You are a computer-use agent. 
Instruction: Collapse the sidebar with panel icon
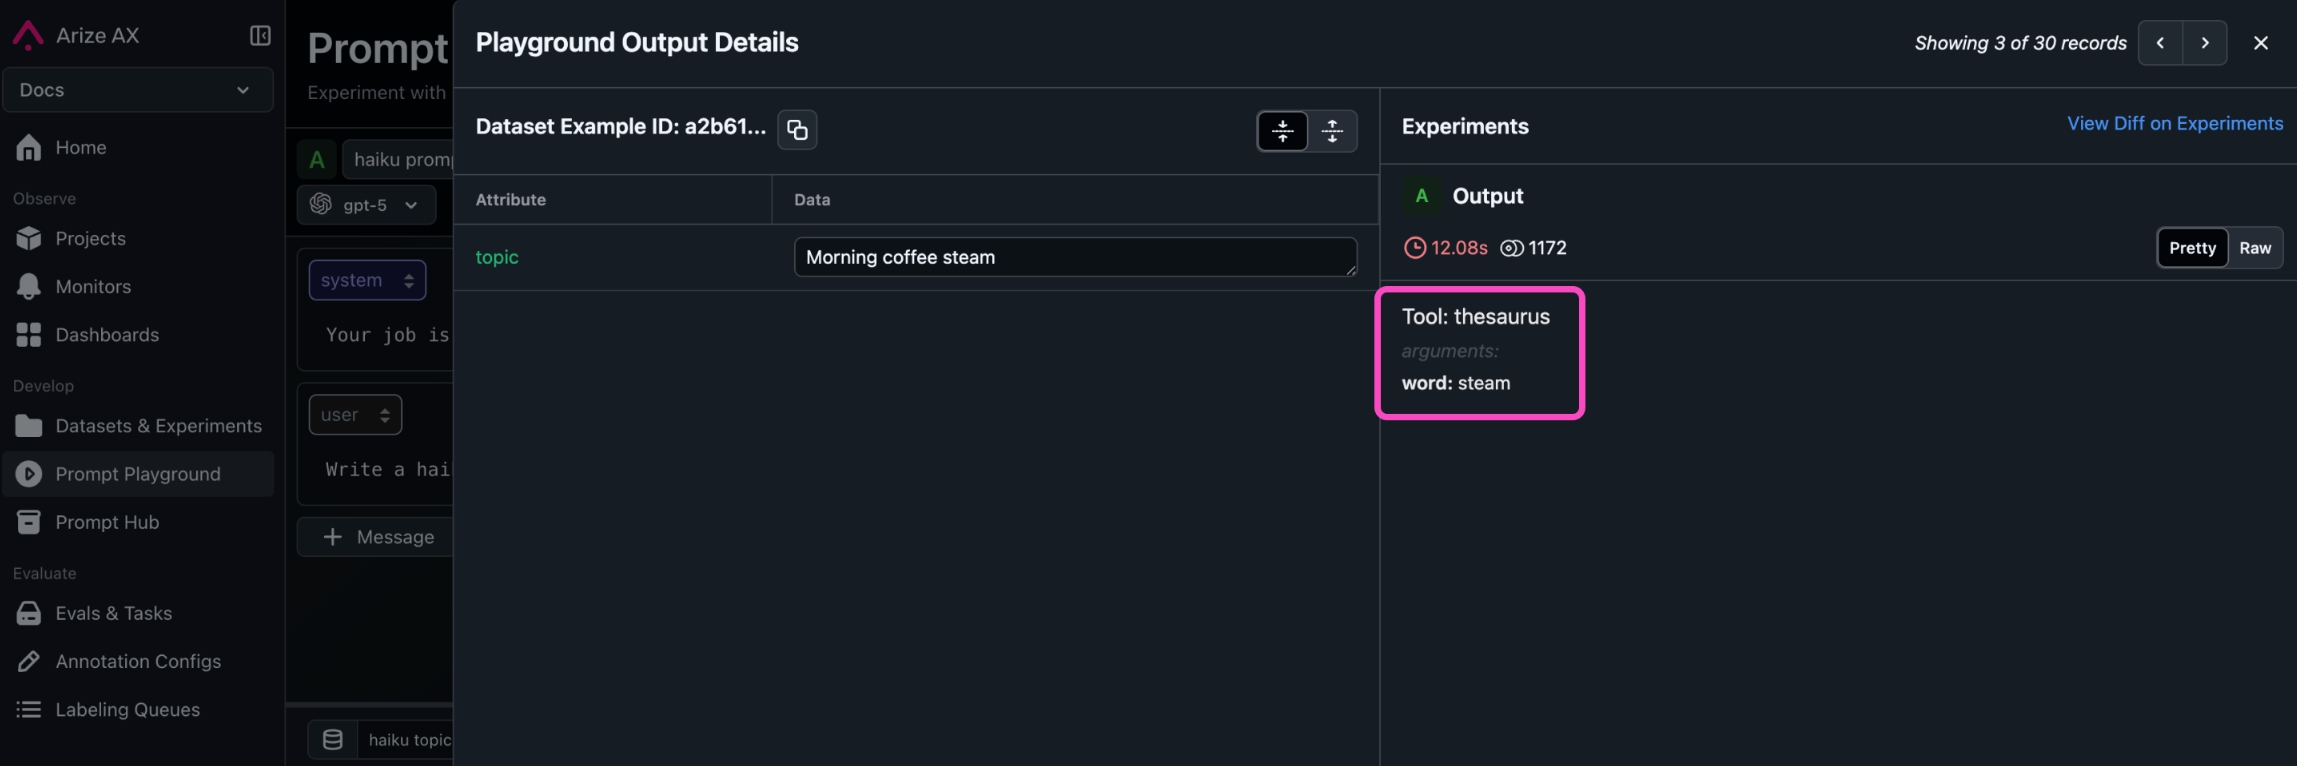click(x=260, y=36)
